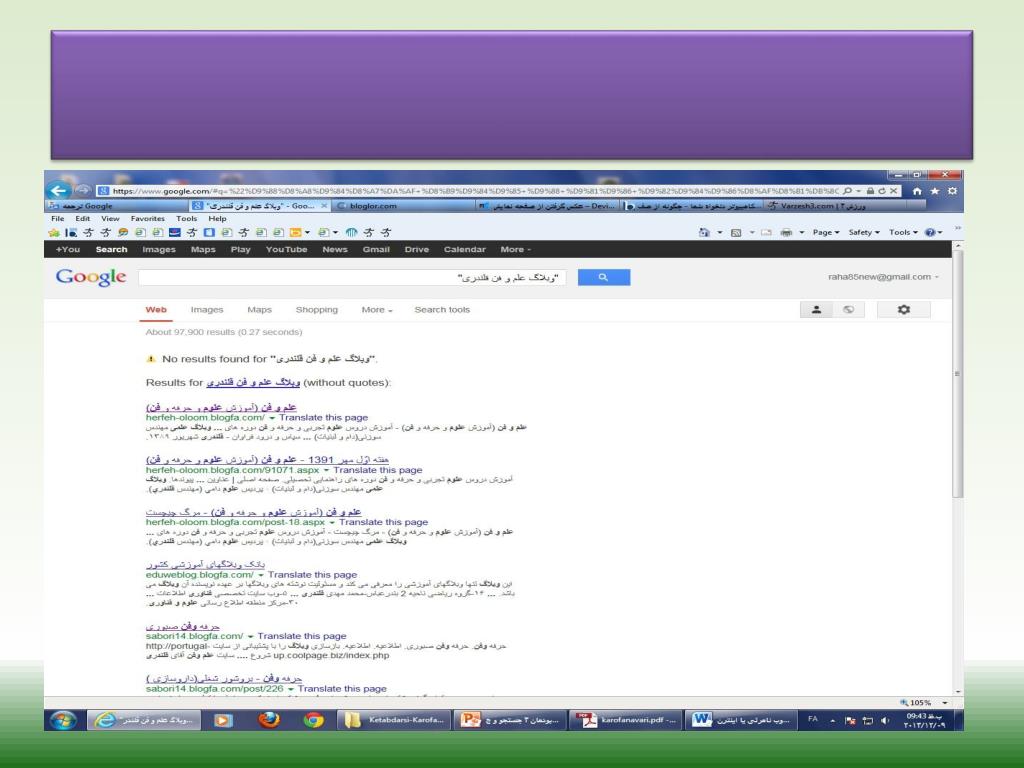Click the blue Help question mark icon
The width and height of the screenshot is (1024, 768).
[930, 232]
